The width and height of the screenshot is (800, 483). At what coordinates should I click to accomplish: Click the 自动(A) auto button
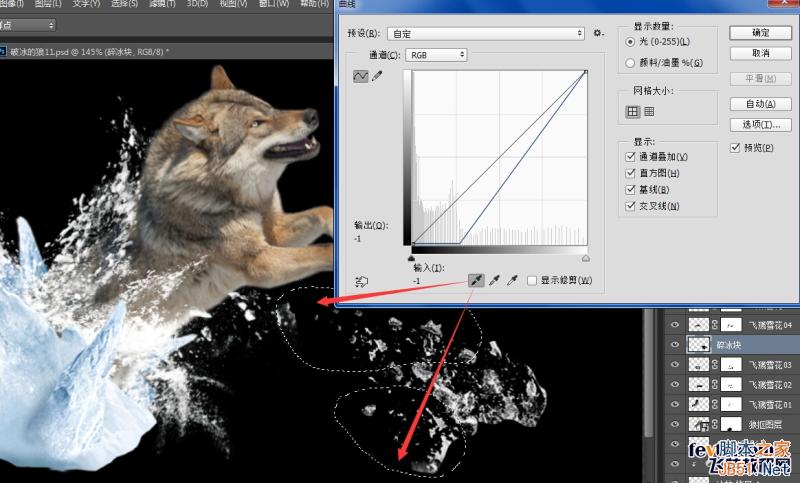[x=760, y=104]
